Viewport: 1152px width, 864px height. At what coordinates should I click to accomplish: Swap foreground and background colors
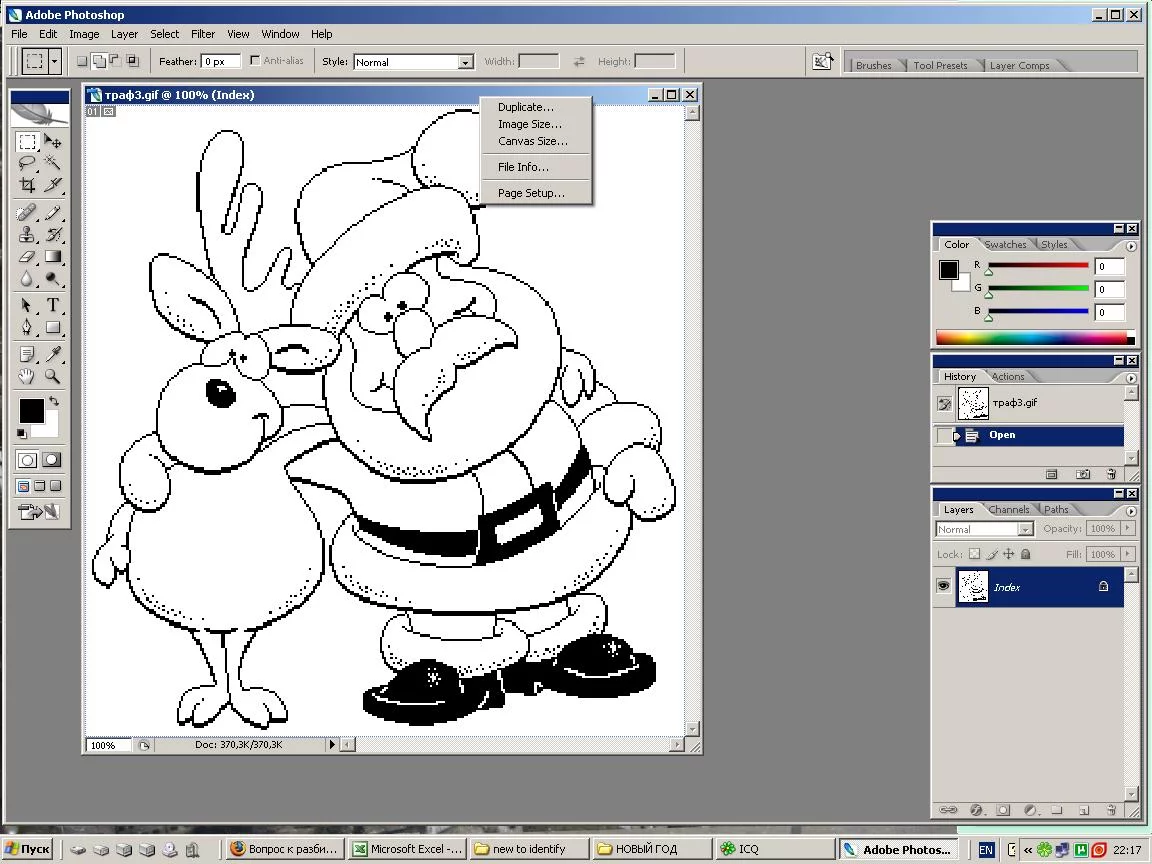coord(53,402)
